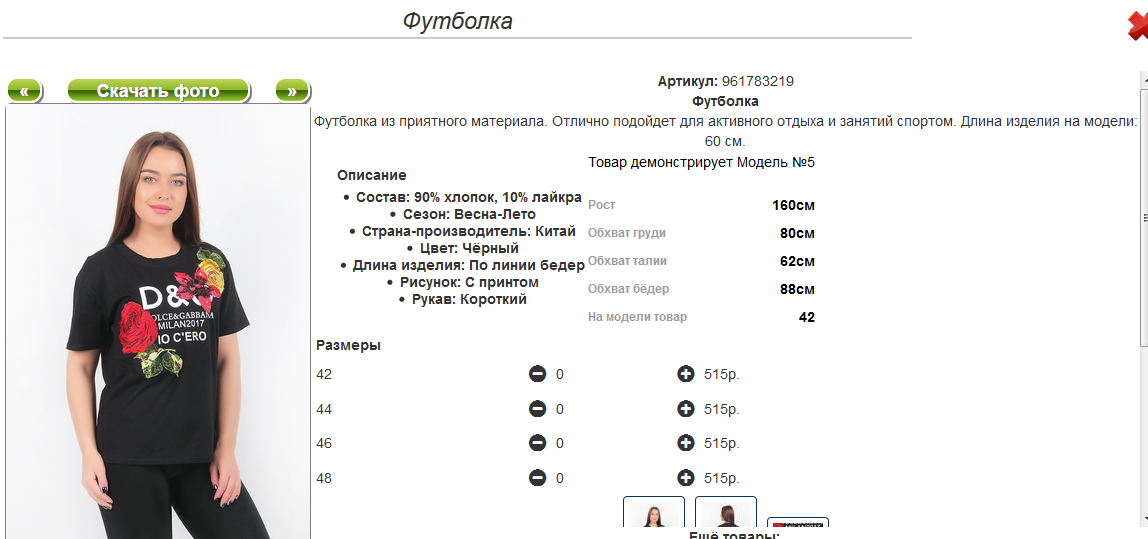Increase quantity for size 44

pyautogui.click(x=685, y=409)
